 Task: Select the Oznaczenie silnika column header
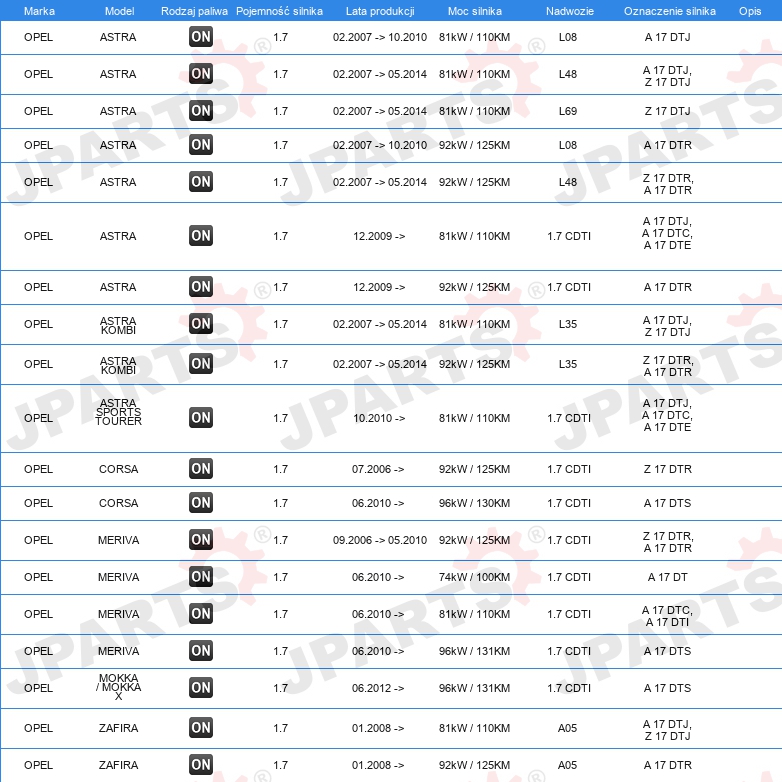(x=669, y=11)
